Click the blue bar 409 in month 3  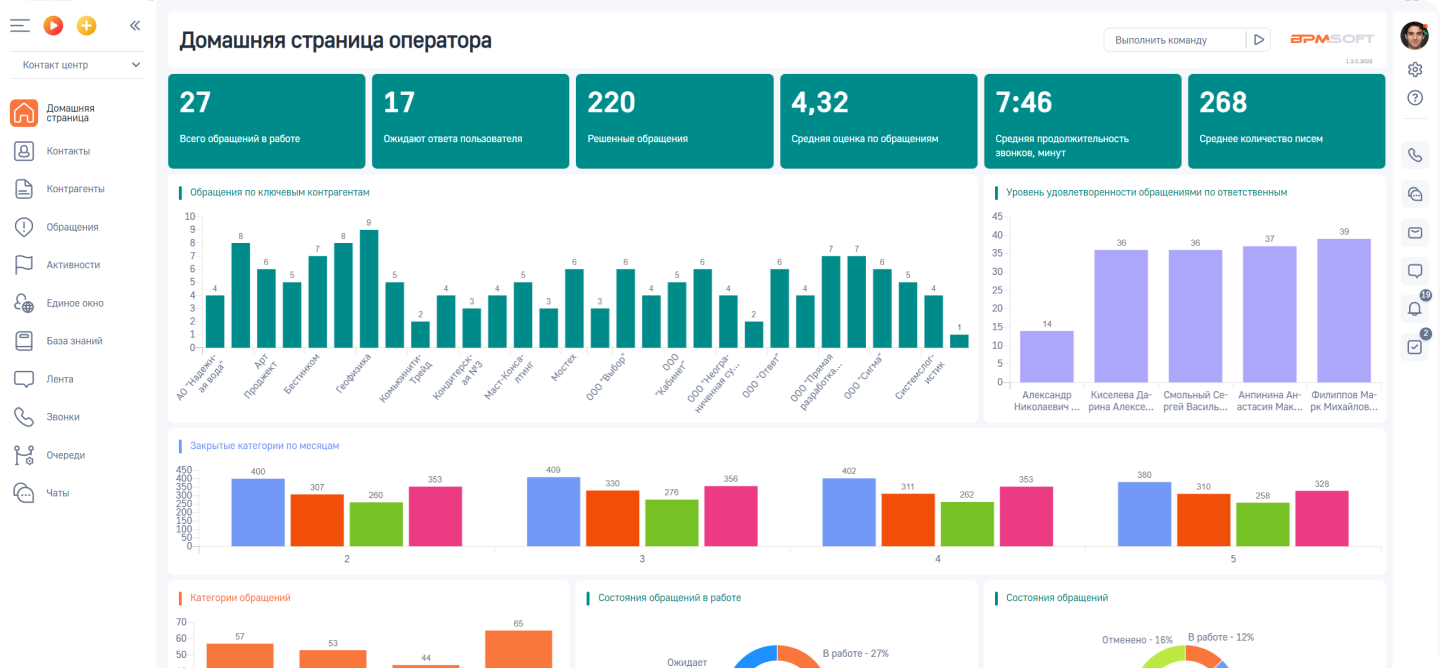pyautogui.click(x=553, y=512)
